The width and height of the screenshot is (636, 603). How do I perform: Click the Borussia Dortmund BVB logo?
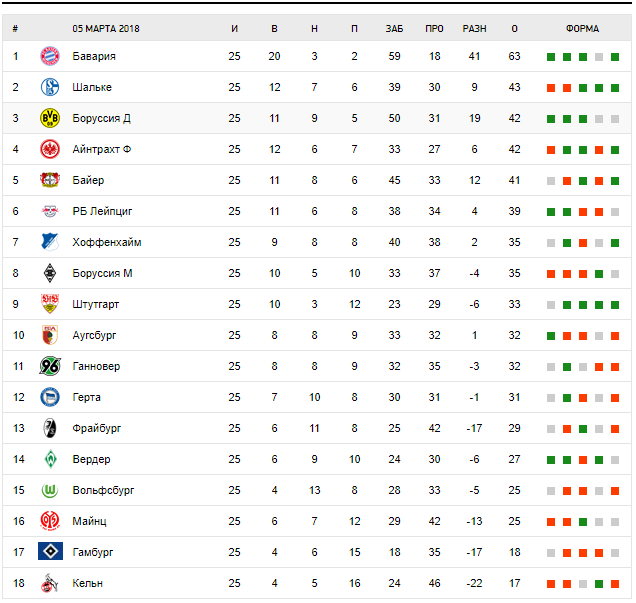pos(50,118)
